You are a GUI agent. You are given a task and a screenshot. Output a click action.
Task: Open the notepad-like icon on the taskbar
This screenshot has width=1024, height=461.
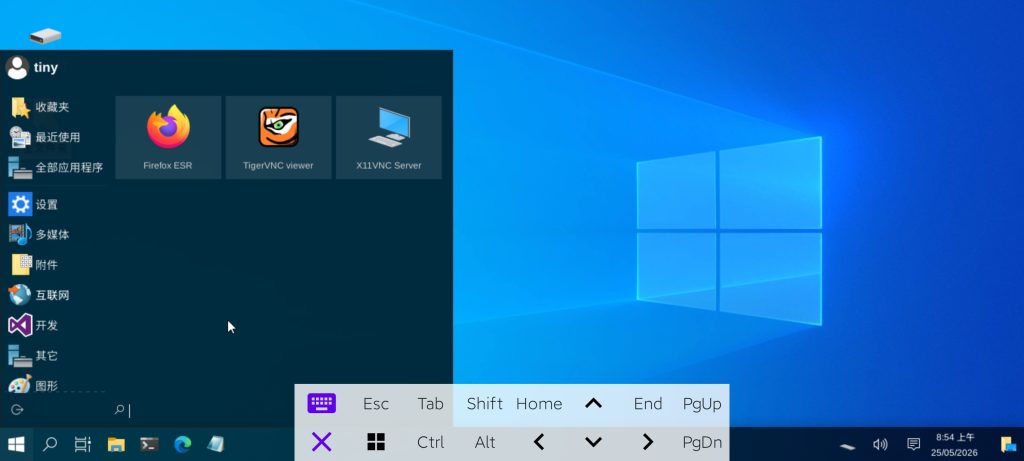tap(216, 445)
